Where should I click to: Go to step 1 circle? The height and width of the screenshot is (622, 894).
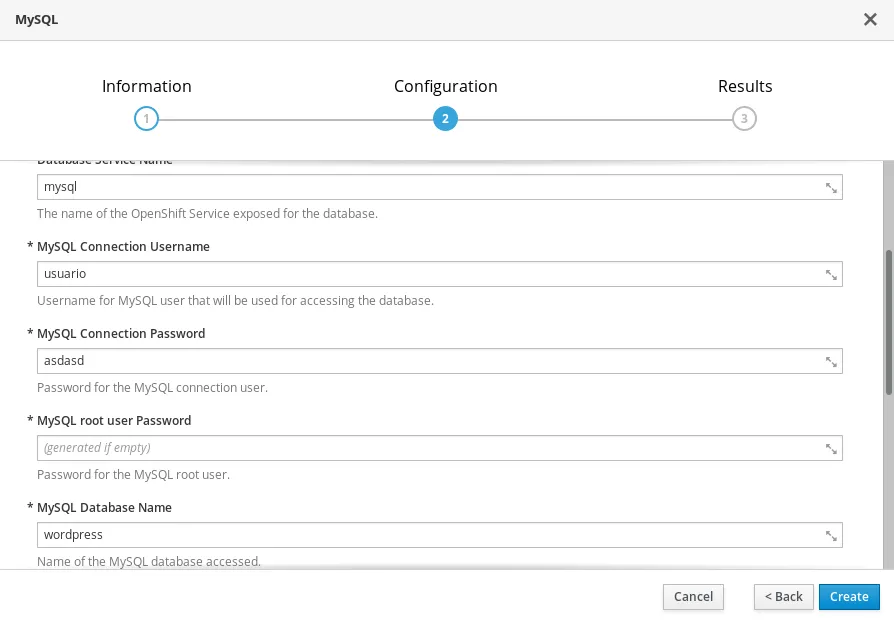[x=146, y=119]
